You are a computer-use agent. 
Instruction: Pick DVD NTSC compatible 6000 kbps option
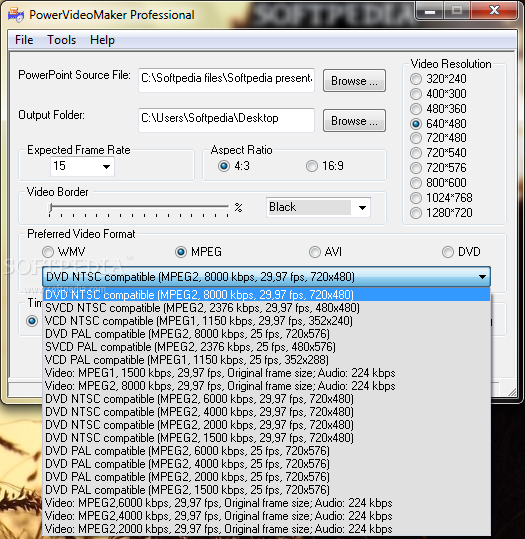coord(266,399)
